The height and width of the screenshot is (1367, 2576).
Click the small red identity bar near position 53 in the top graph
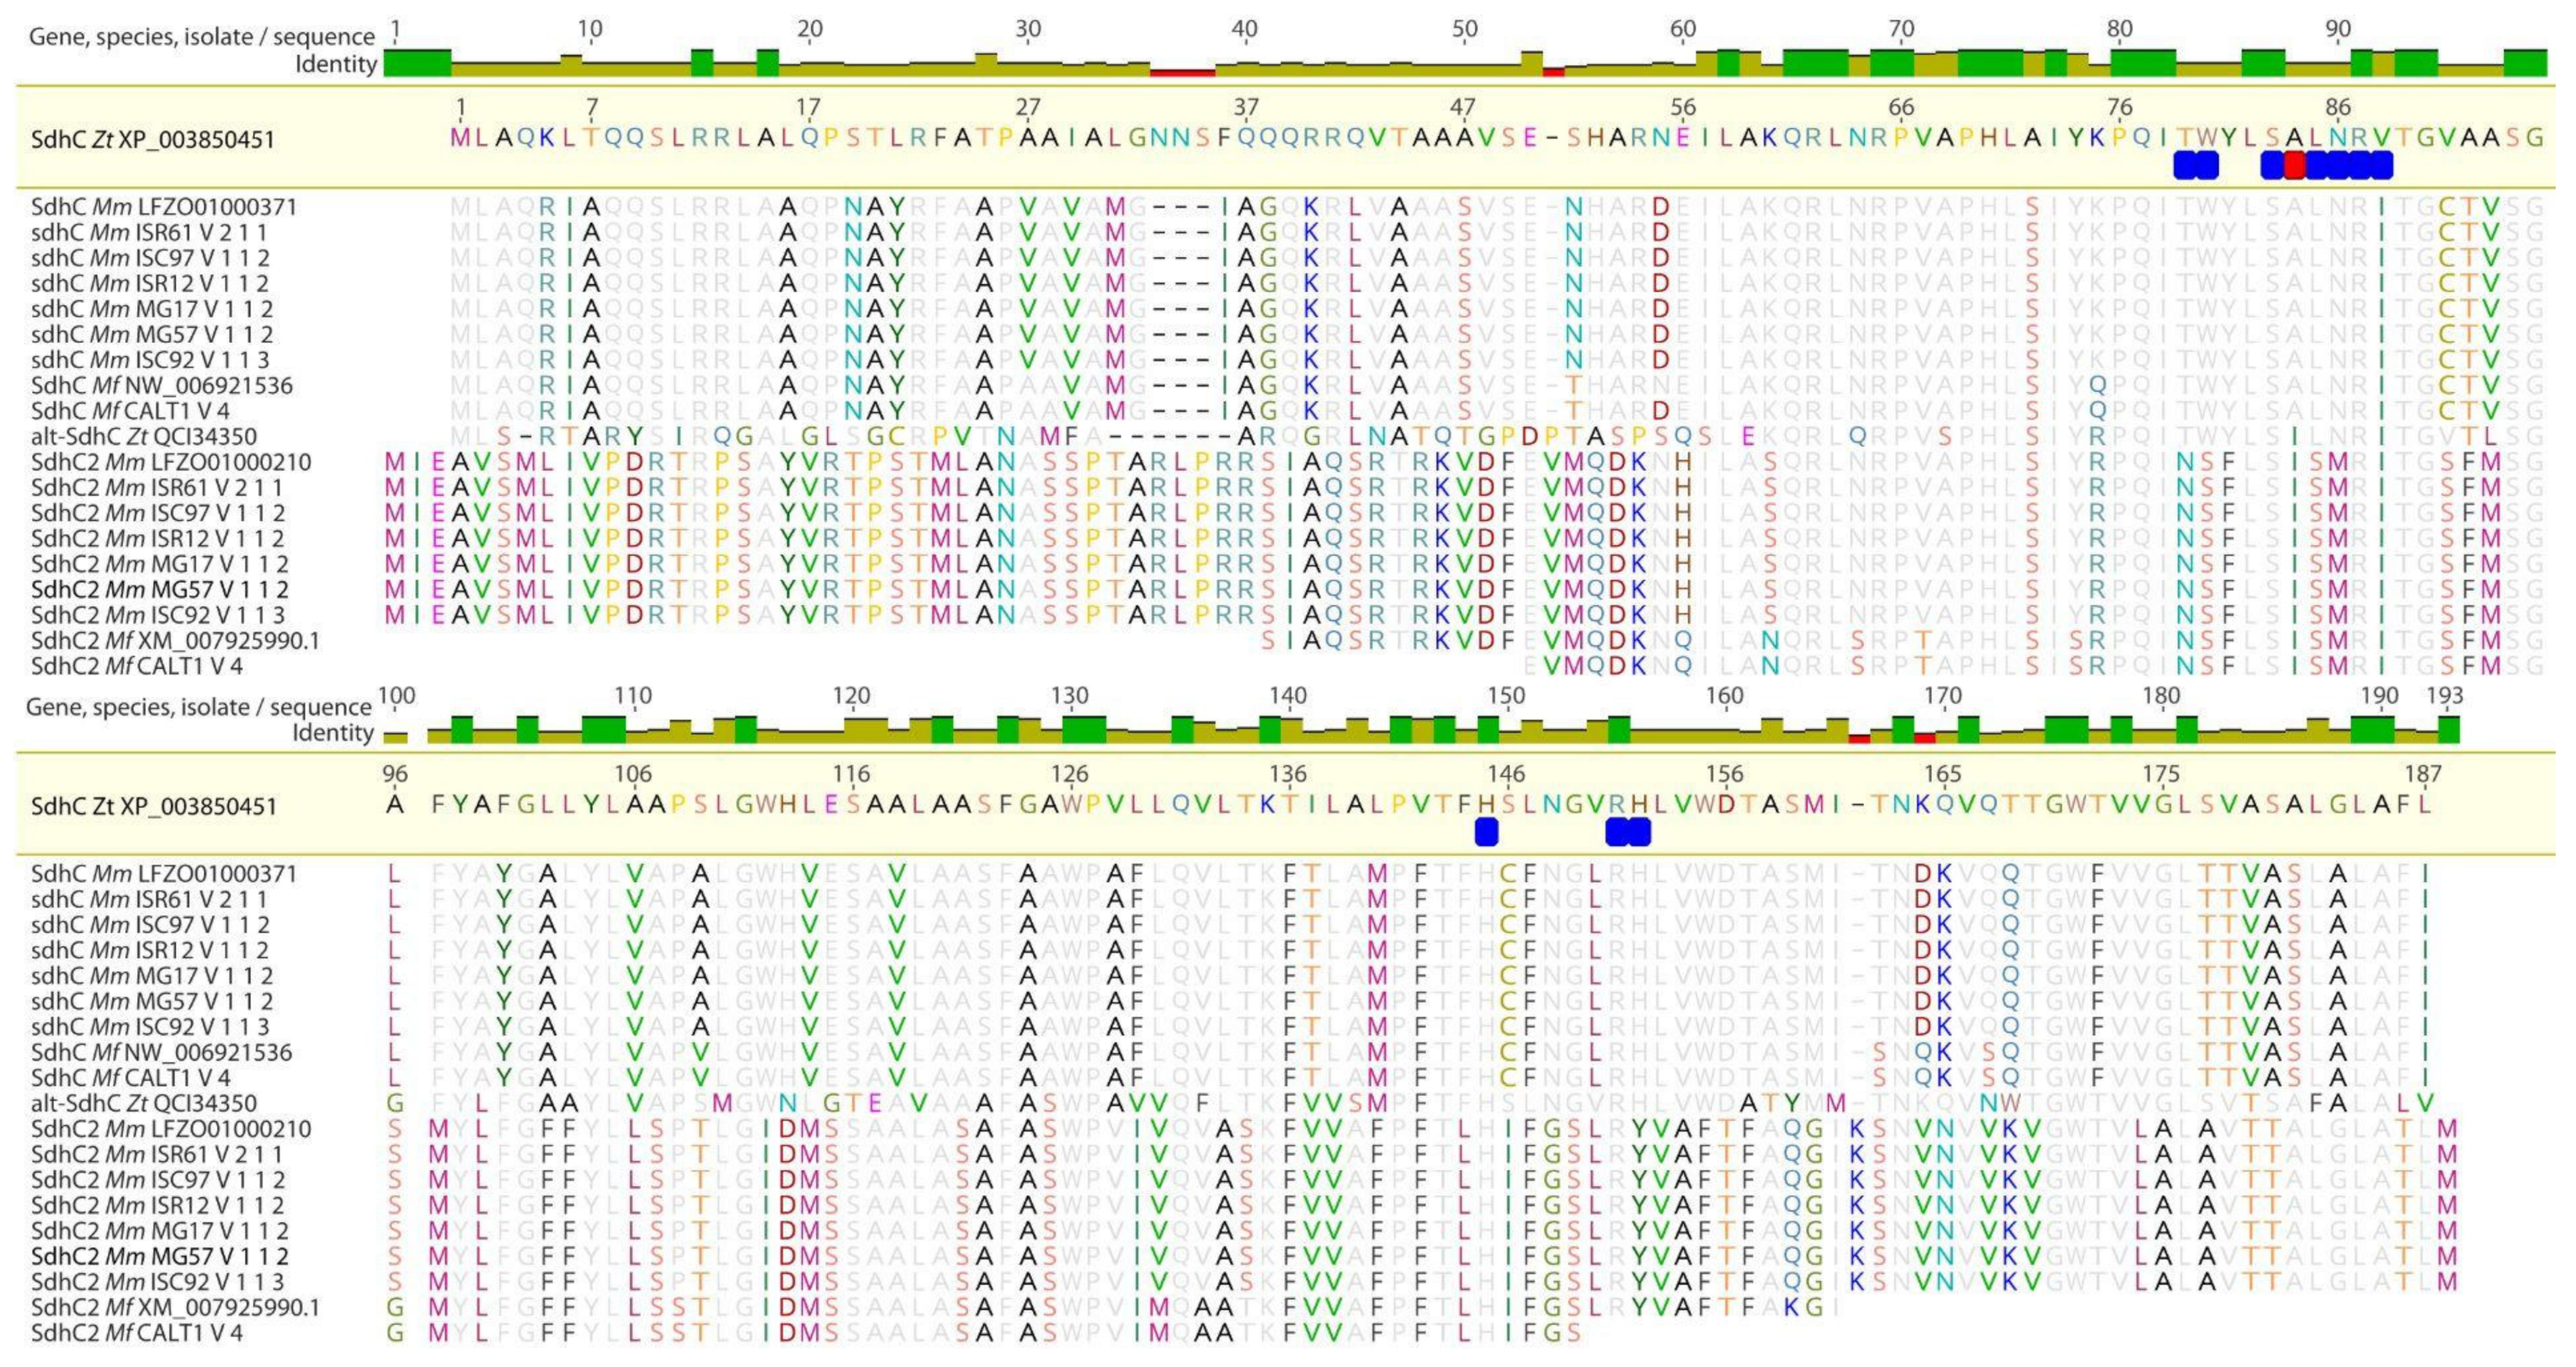click(x=1553, y=72)
